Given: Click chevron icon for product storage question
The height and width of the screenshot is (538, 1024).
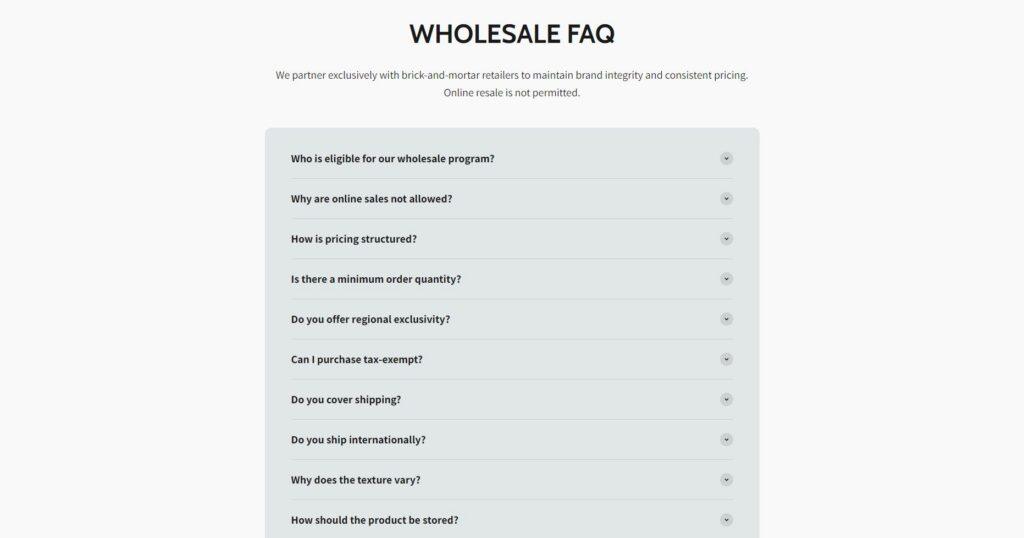Looking at the screenshot, I should [x=726, y=519].
